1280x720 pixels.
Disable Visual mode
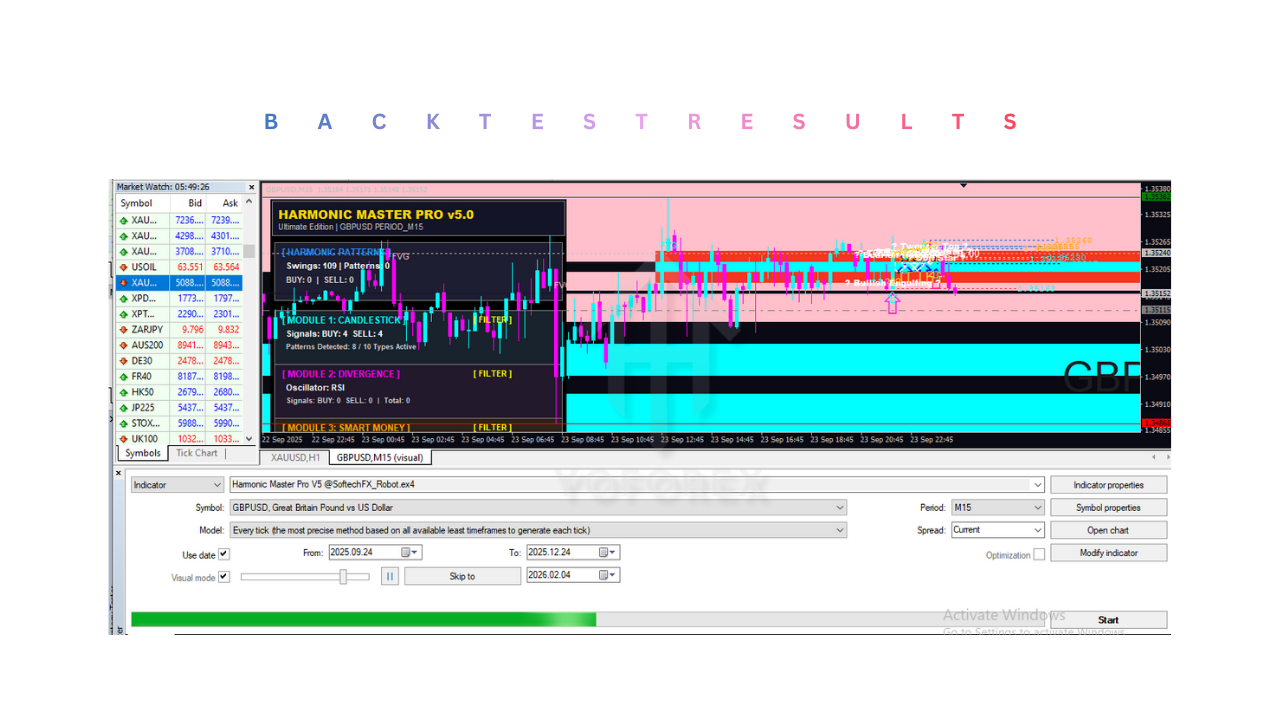click(x=224, y=576)
